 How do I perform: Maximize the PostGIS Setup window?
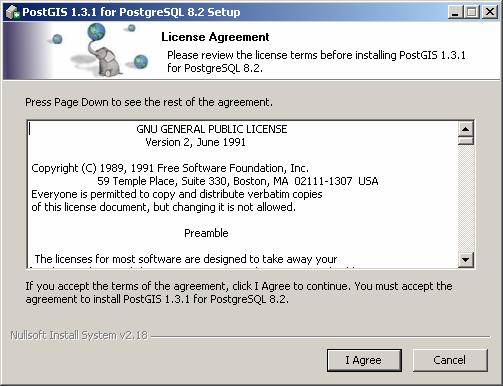coord(472,12)
